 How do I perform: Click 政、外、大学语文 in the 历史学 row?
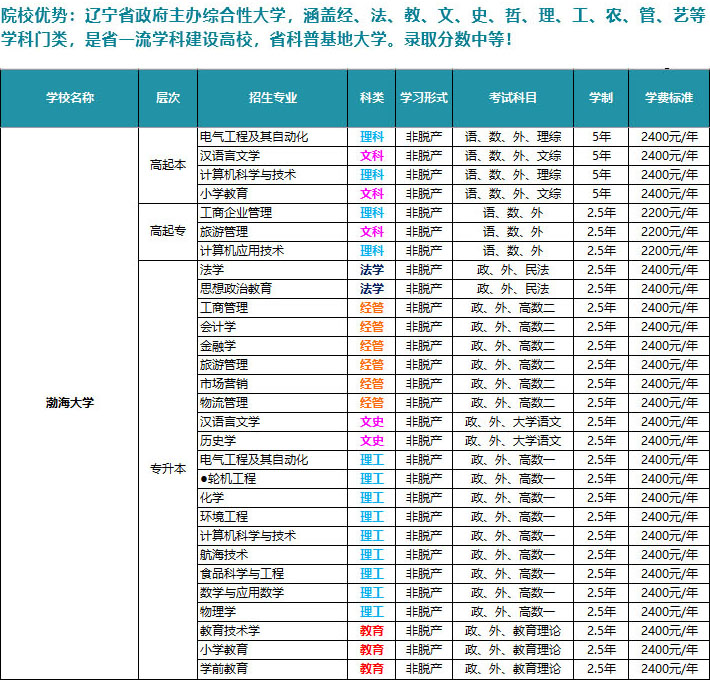point(513,441)
